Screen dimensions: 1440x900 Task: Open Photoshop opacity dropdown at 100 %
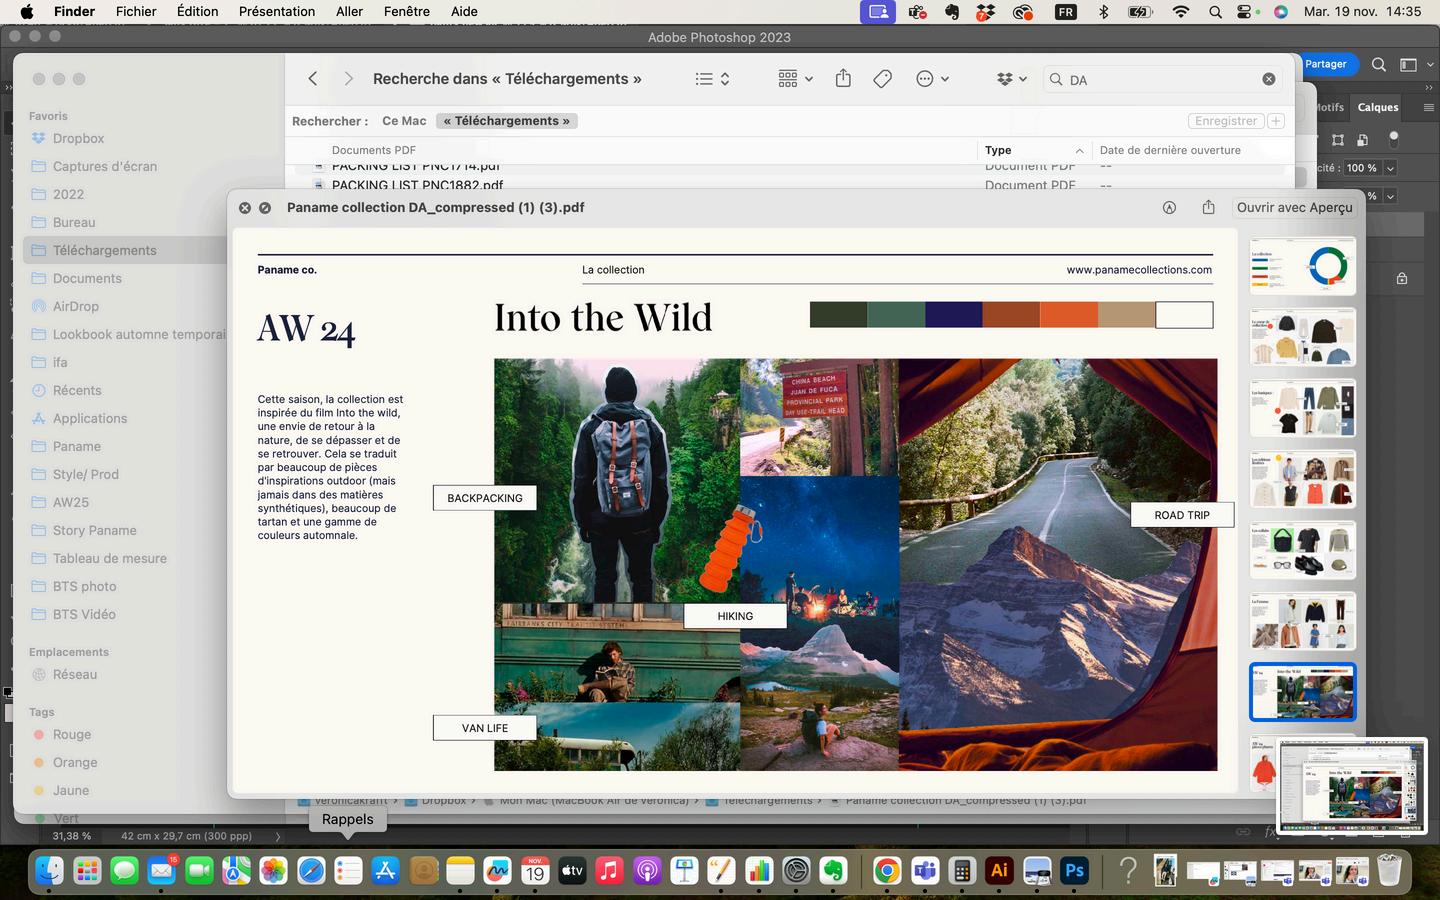(x=1390, y=168)
